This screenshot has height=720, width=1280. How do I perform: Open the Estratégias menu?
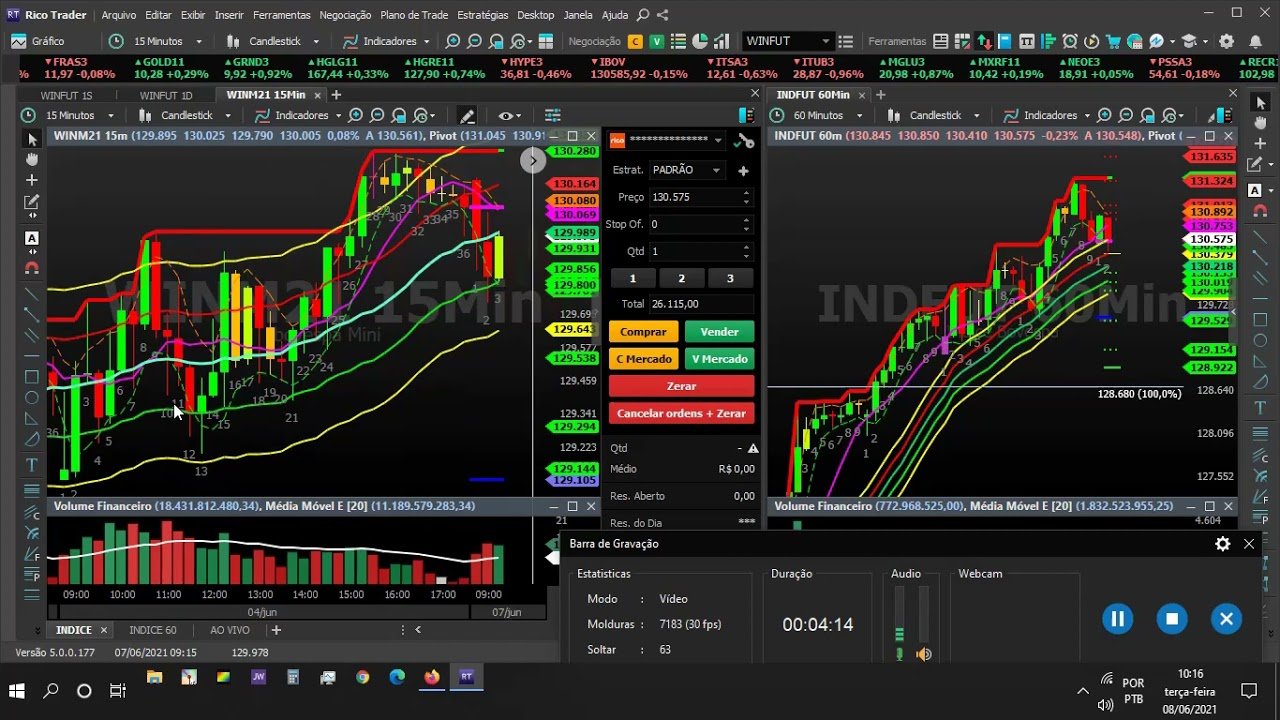483,15
